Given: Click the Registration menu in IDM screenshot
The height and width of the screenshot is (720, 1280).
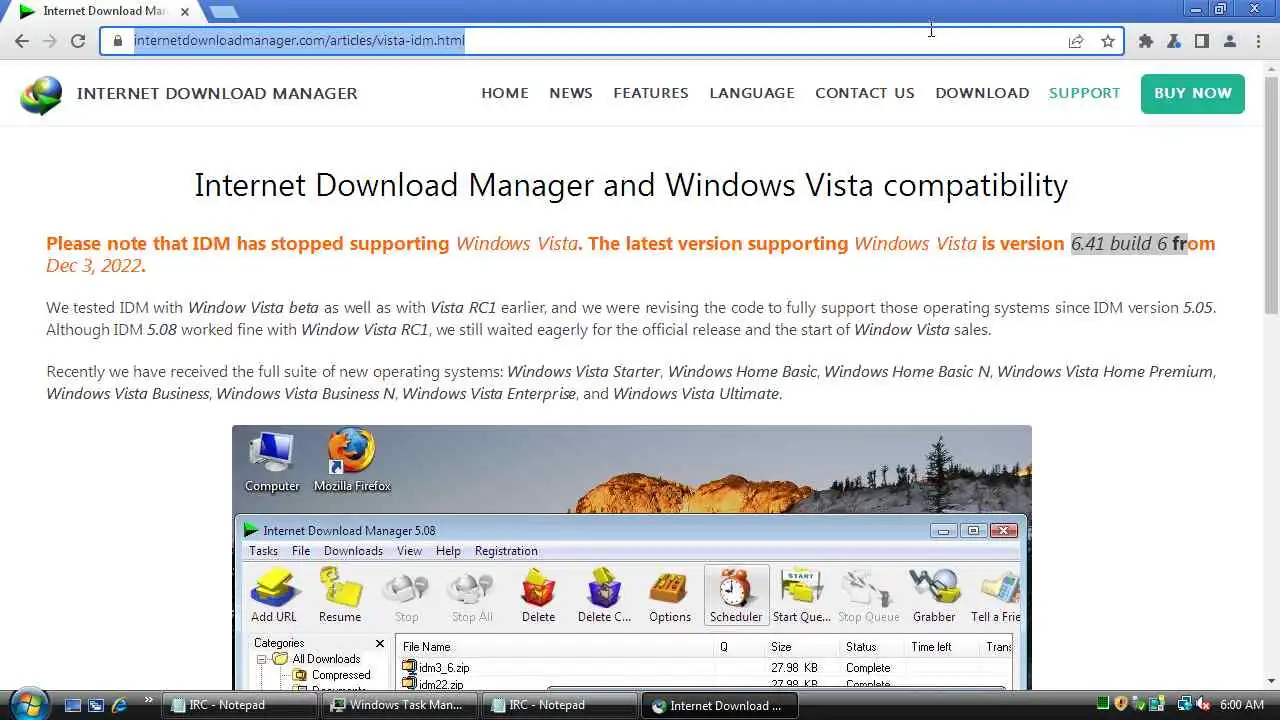Looking at the screenshot, I should coord(506,551).
